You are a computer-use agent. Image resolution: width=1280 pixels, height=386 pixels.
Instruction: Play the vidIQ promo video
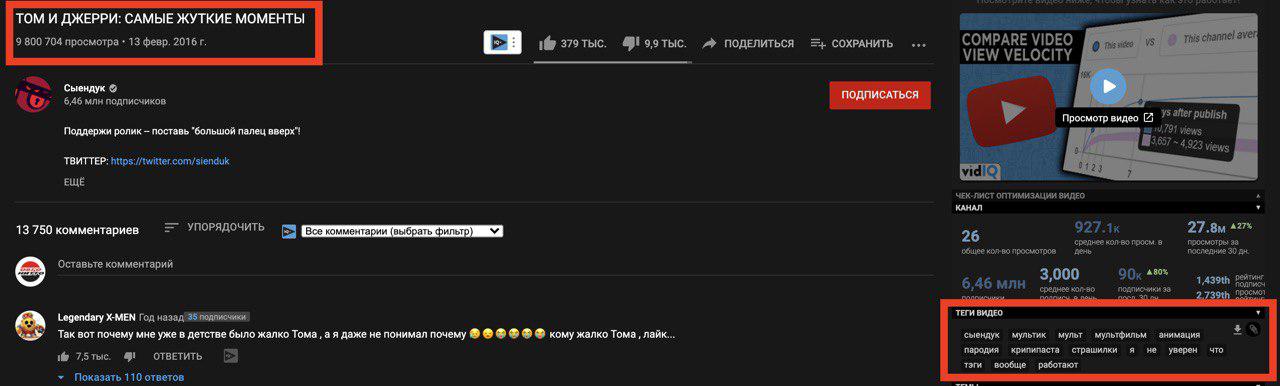point(1108,86)
